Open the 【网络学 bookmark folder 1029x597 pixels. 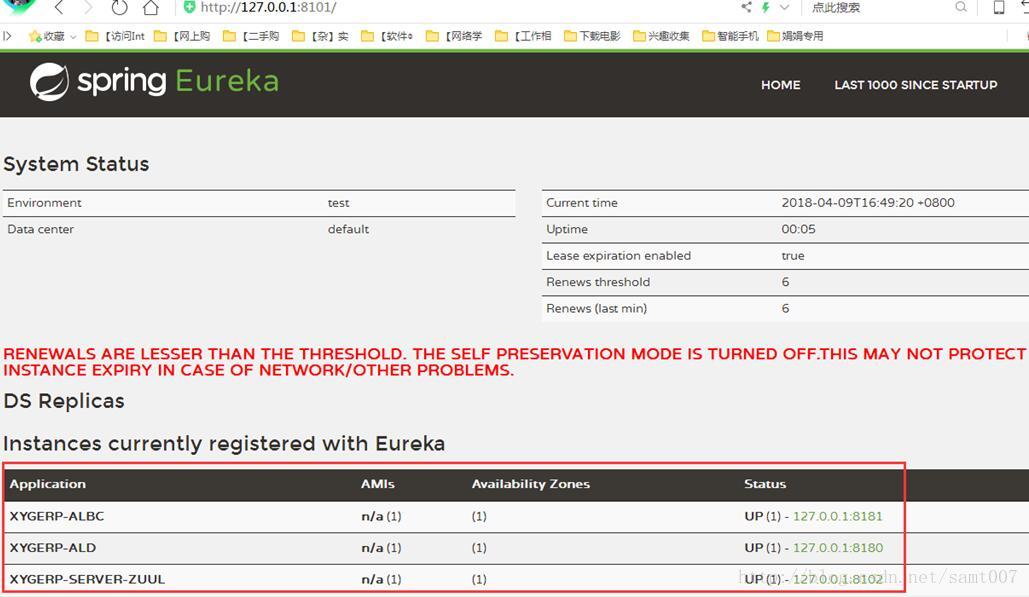tap(453, 36)
